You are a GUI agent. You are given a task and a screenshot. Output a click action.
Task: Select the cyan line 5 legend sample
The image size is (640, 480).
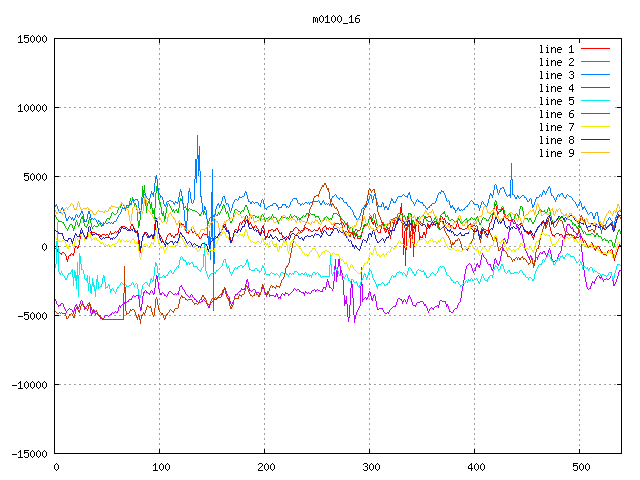(595, 101)
